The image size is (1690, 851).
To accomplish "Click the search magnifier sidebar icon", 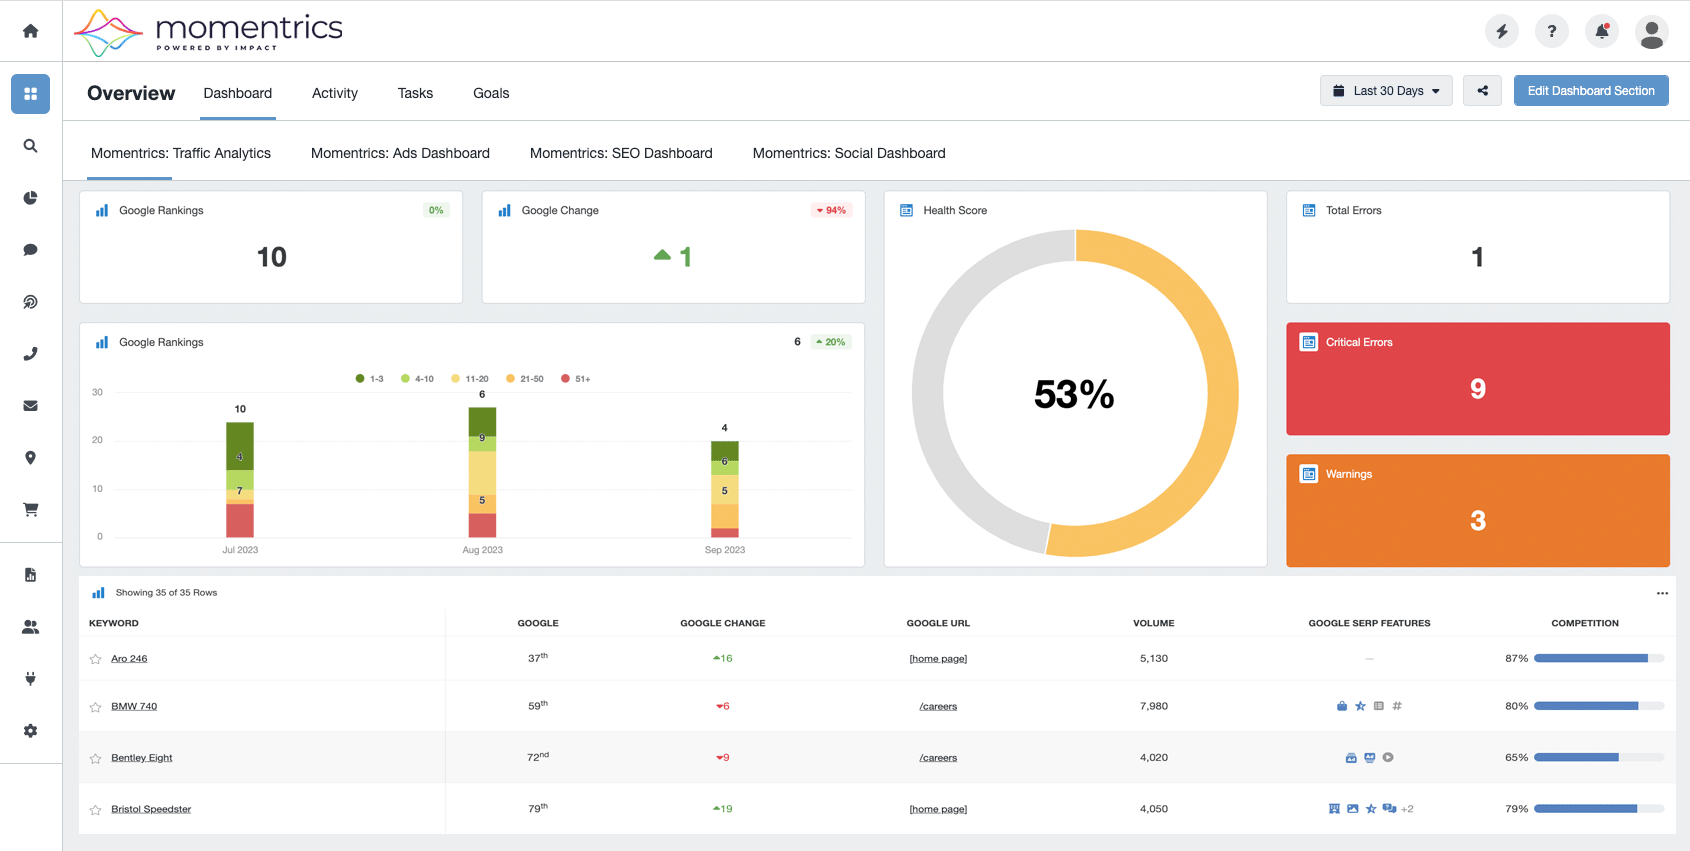I will pyautogui.click(x=31, y=146).
